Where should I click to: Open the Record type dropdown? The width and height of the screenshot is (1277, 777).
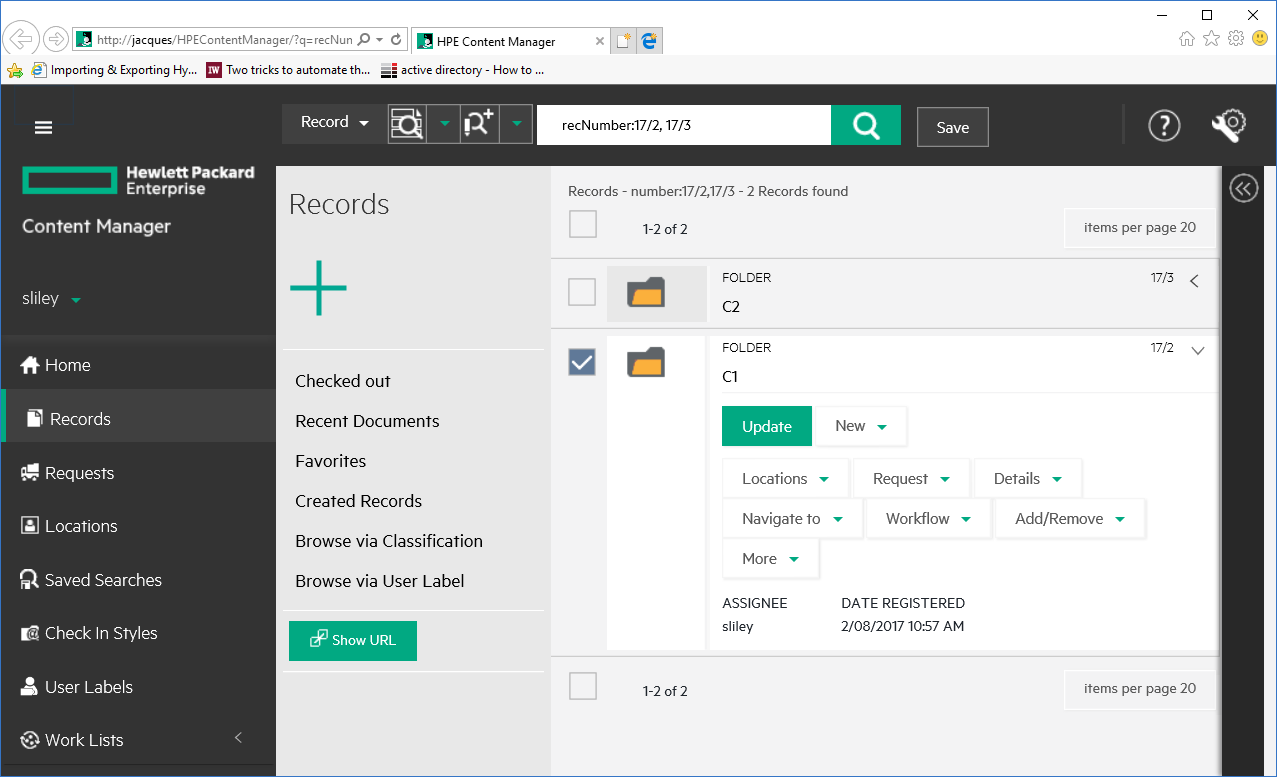point(334,123)
